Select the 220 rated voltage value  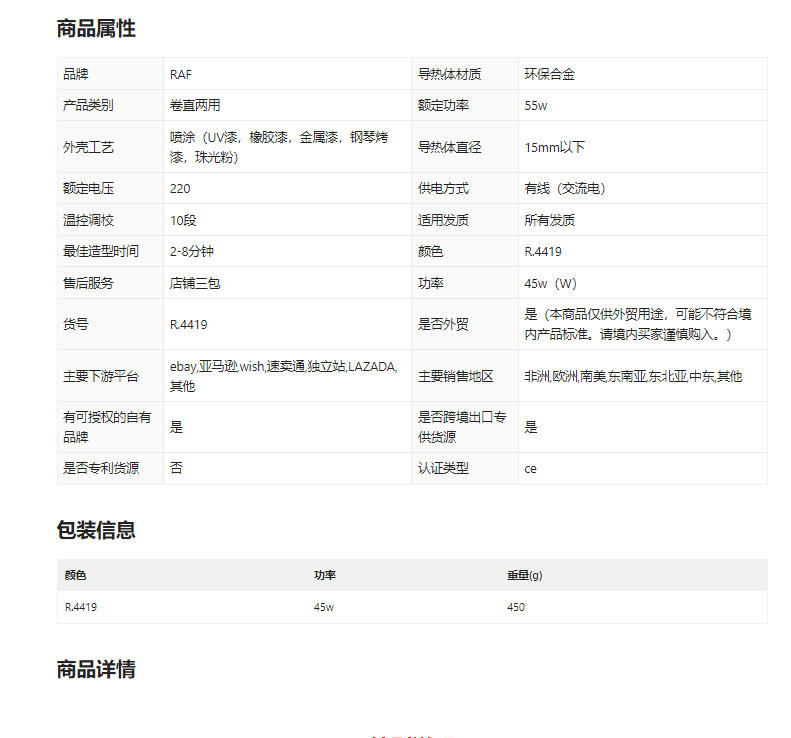(x=180, y=188)
